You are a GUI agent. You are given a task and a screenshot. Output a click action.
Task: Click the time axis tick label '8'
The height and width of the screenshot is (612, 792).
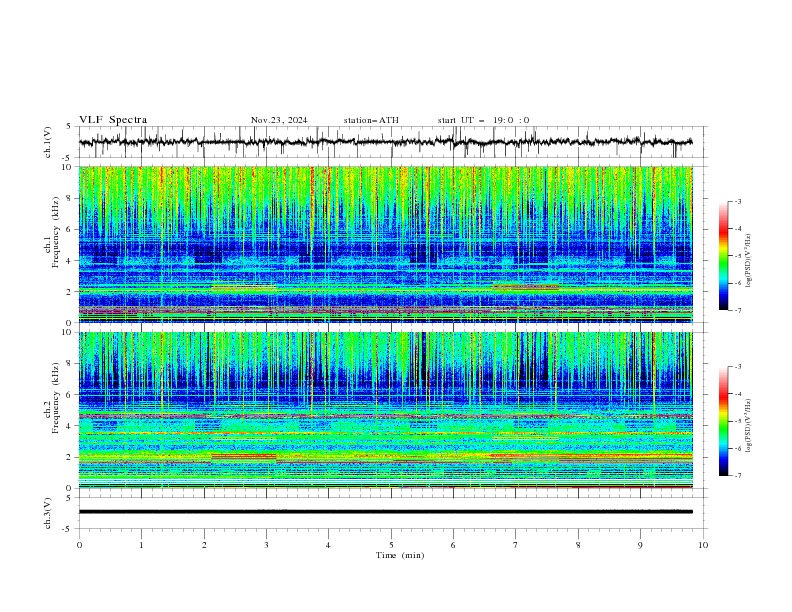(578, 545)
